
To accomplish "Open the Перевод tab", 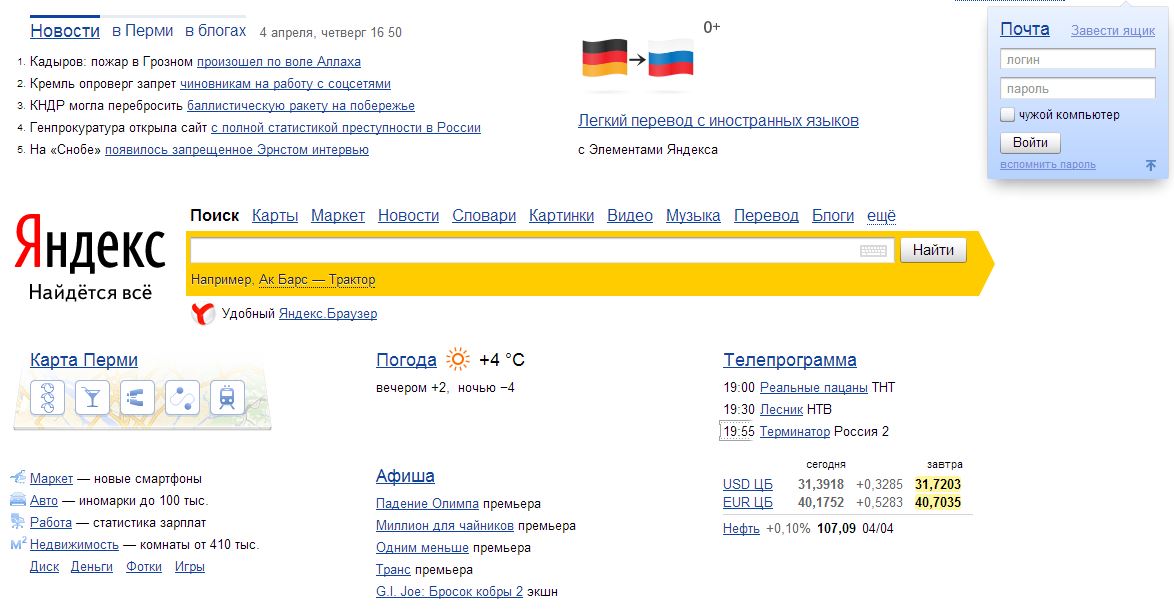I will [766, 216].
